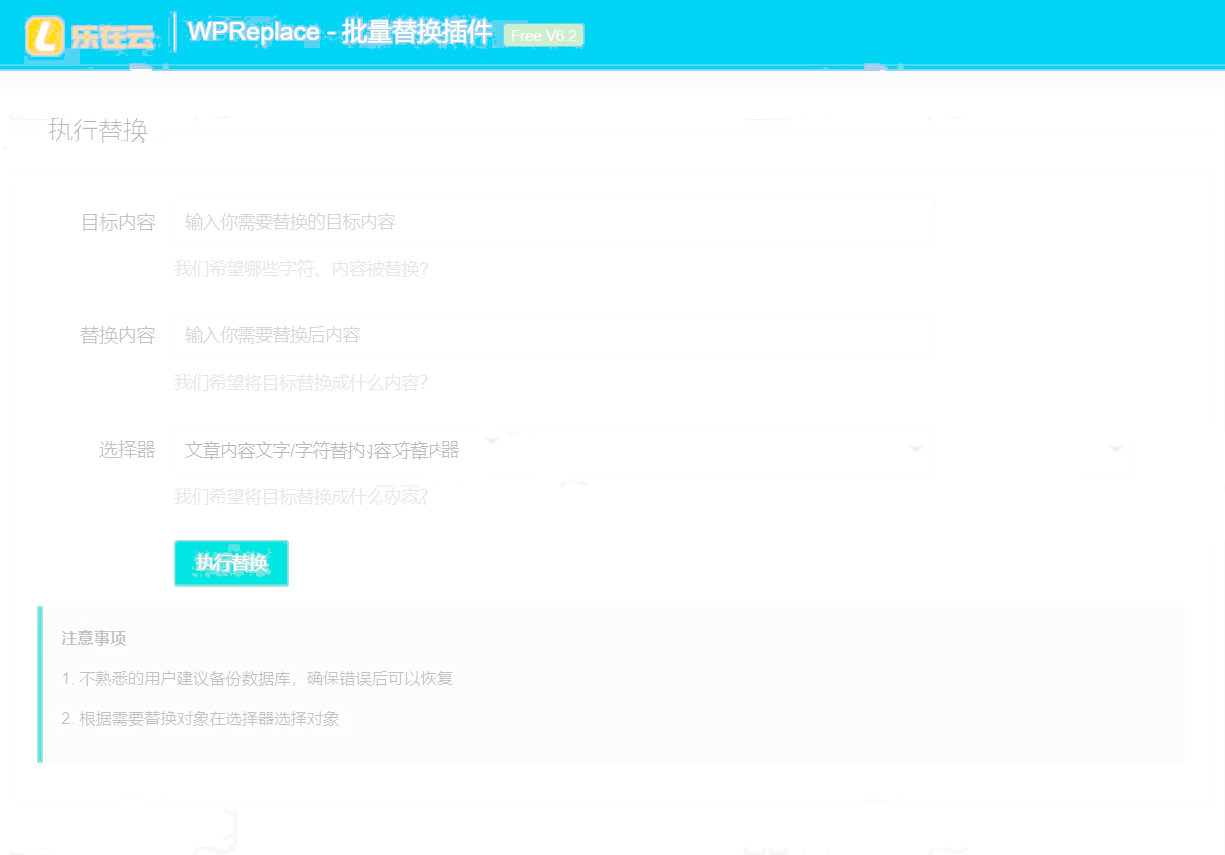Viewport: 1225px width, 855px height.
Task: Click the hint text below 选择器 dropdown
Action: tap(301, 497)
